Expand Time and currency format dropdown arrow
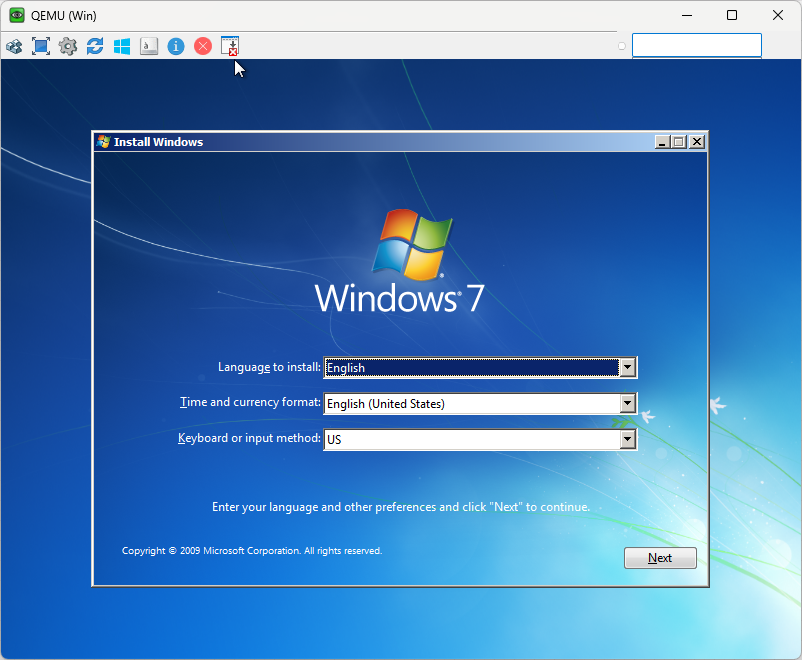The height and width of the screenshot is (660, 802). 628,403
